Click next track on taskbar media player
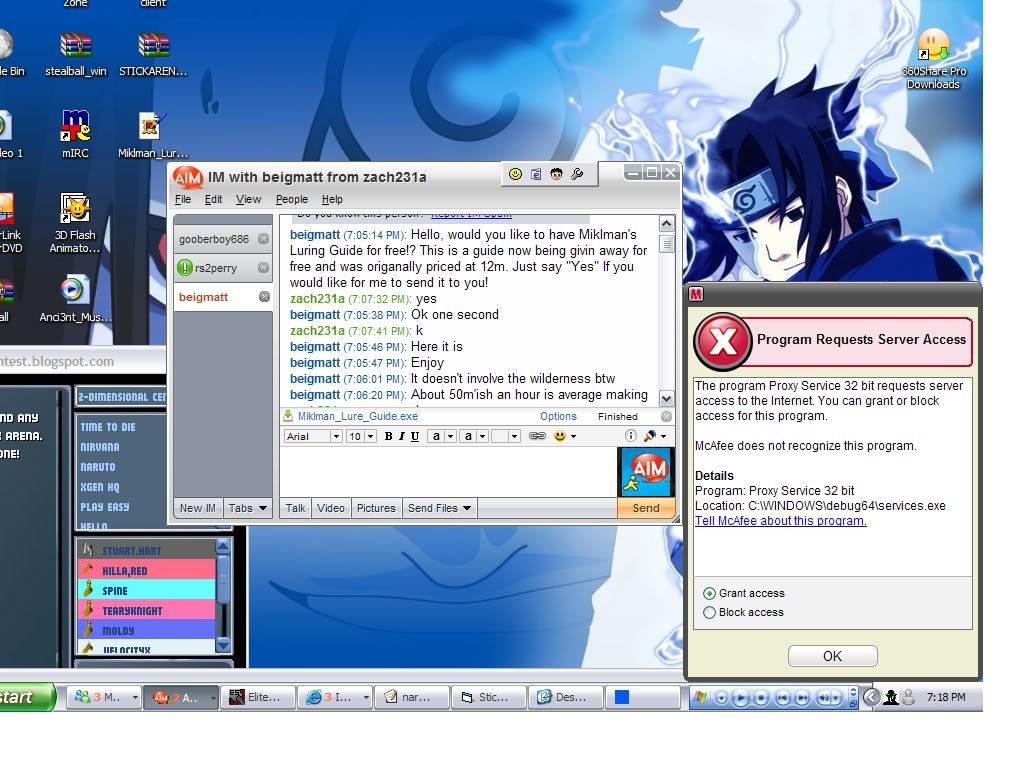This screenshot has width=1024, height=768. [x=803, y=698]
